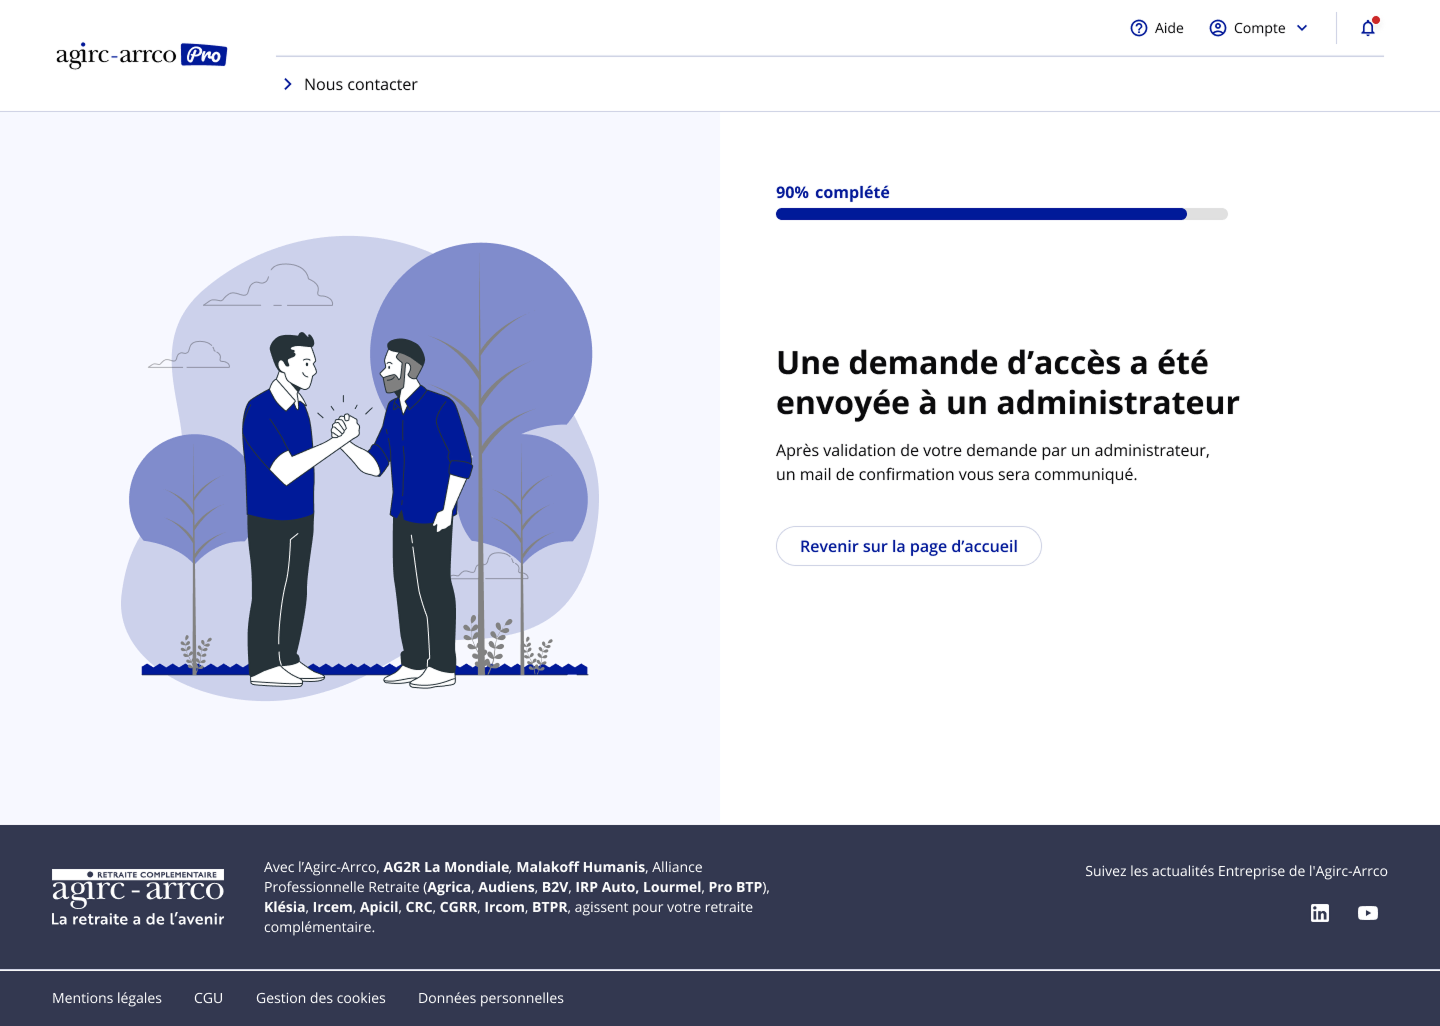The image size is (1440, 1026).
Task: Expand the Compte dropdown arrow
Action: (x=1302, y=28)
